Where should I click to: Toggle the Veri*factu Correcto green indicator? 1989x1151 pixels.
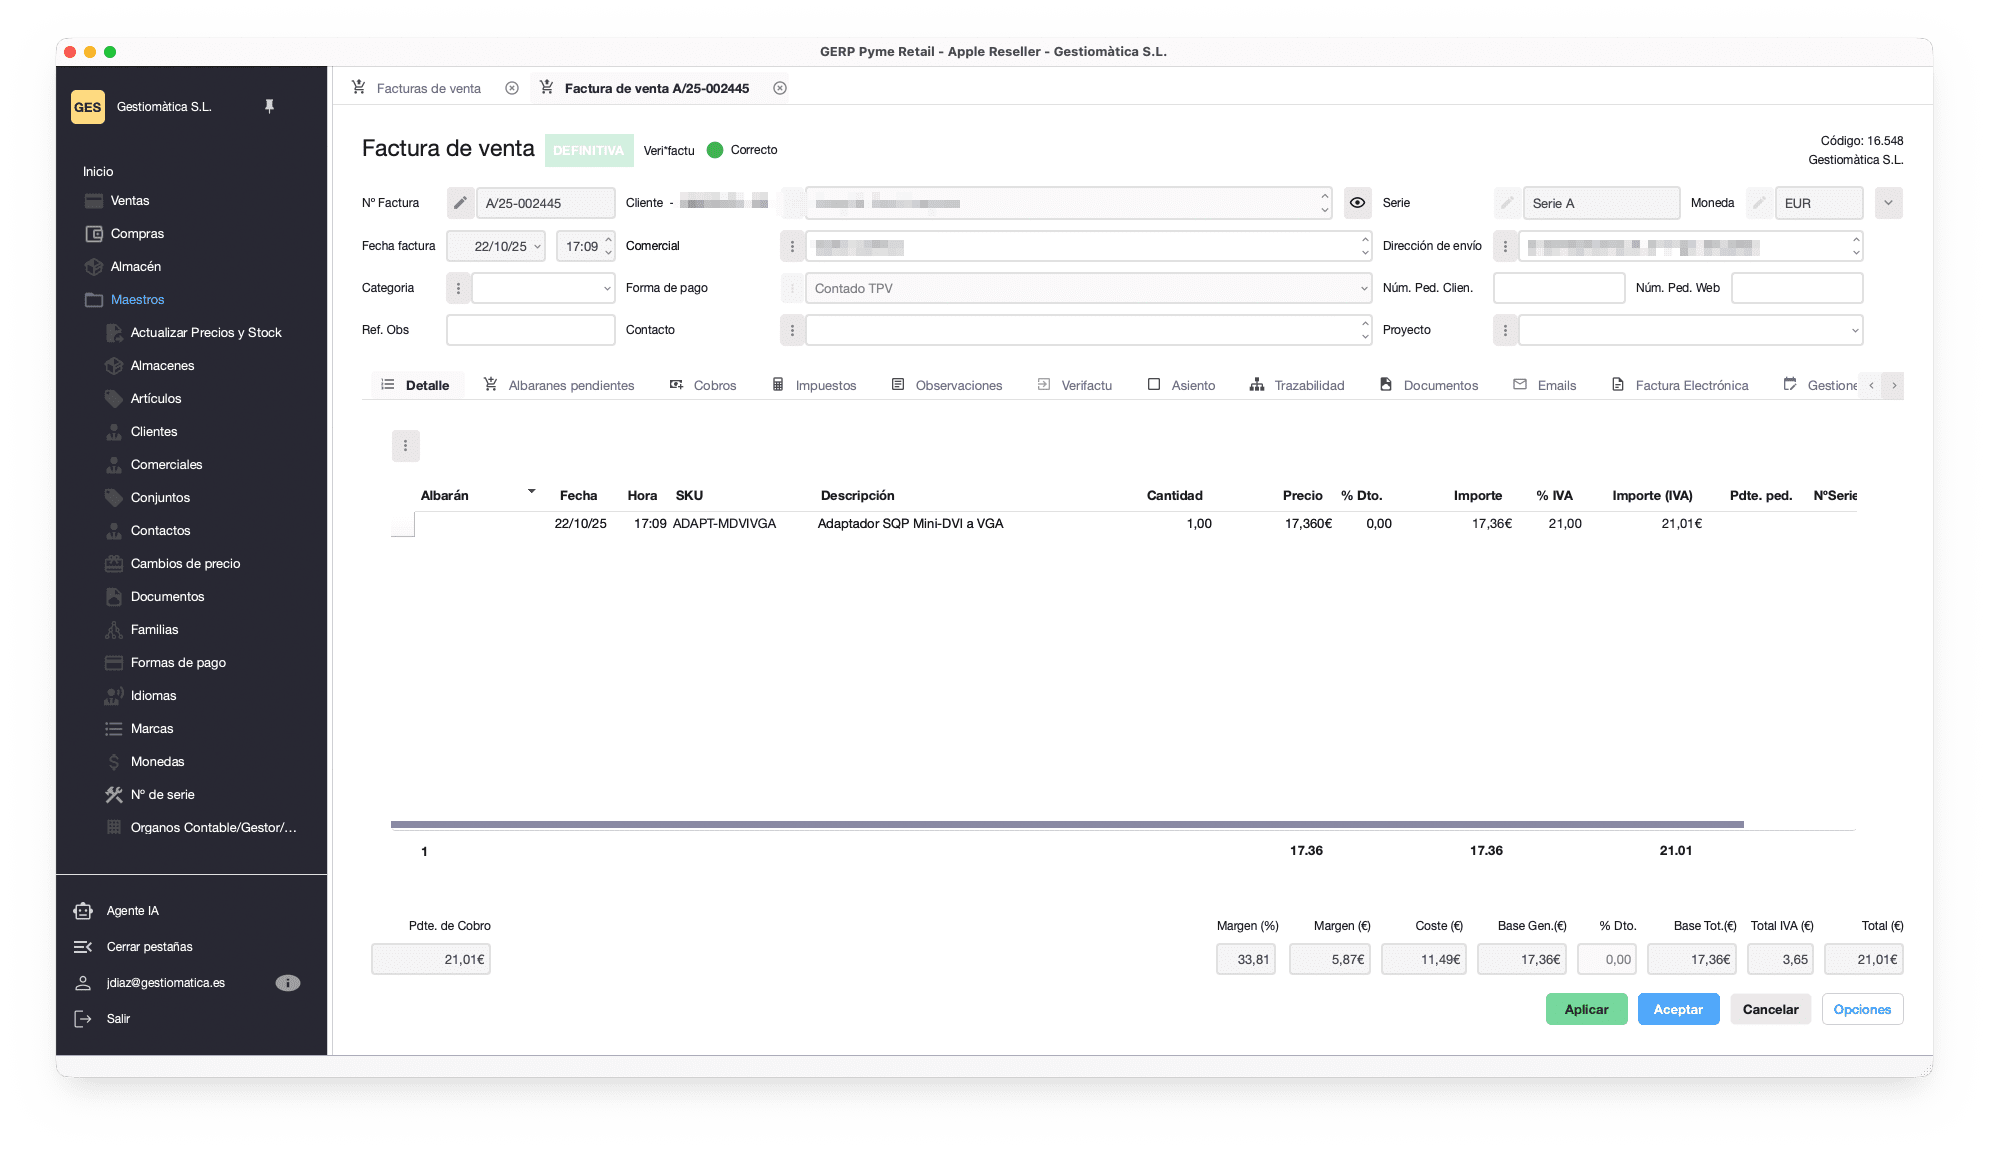point(715,150)
